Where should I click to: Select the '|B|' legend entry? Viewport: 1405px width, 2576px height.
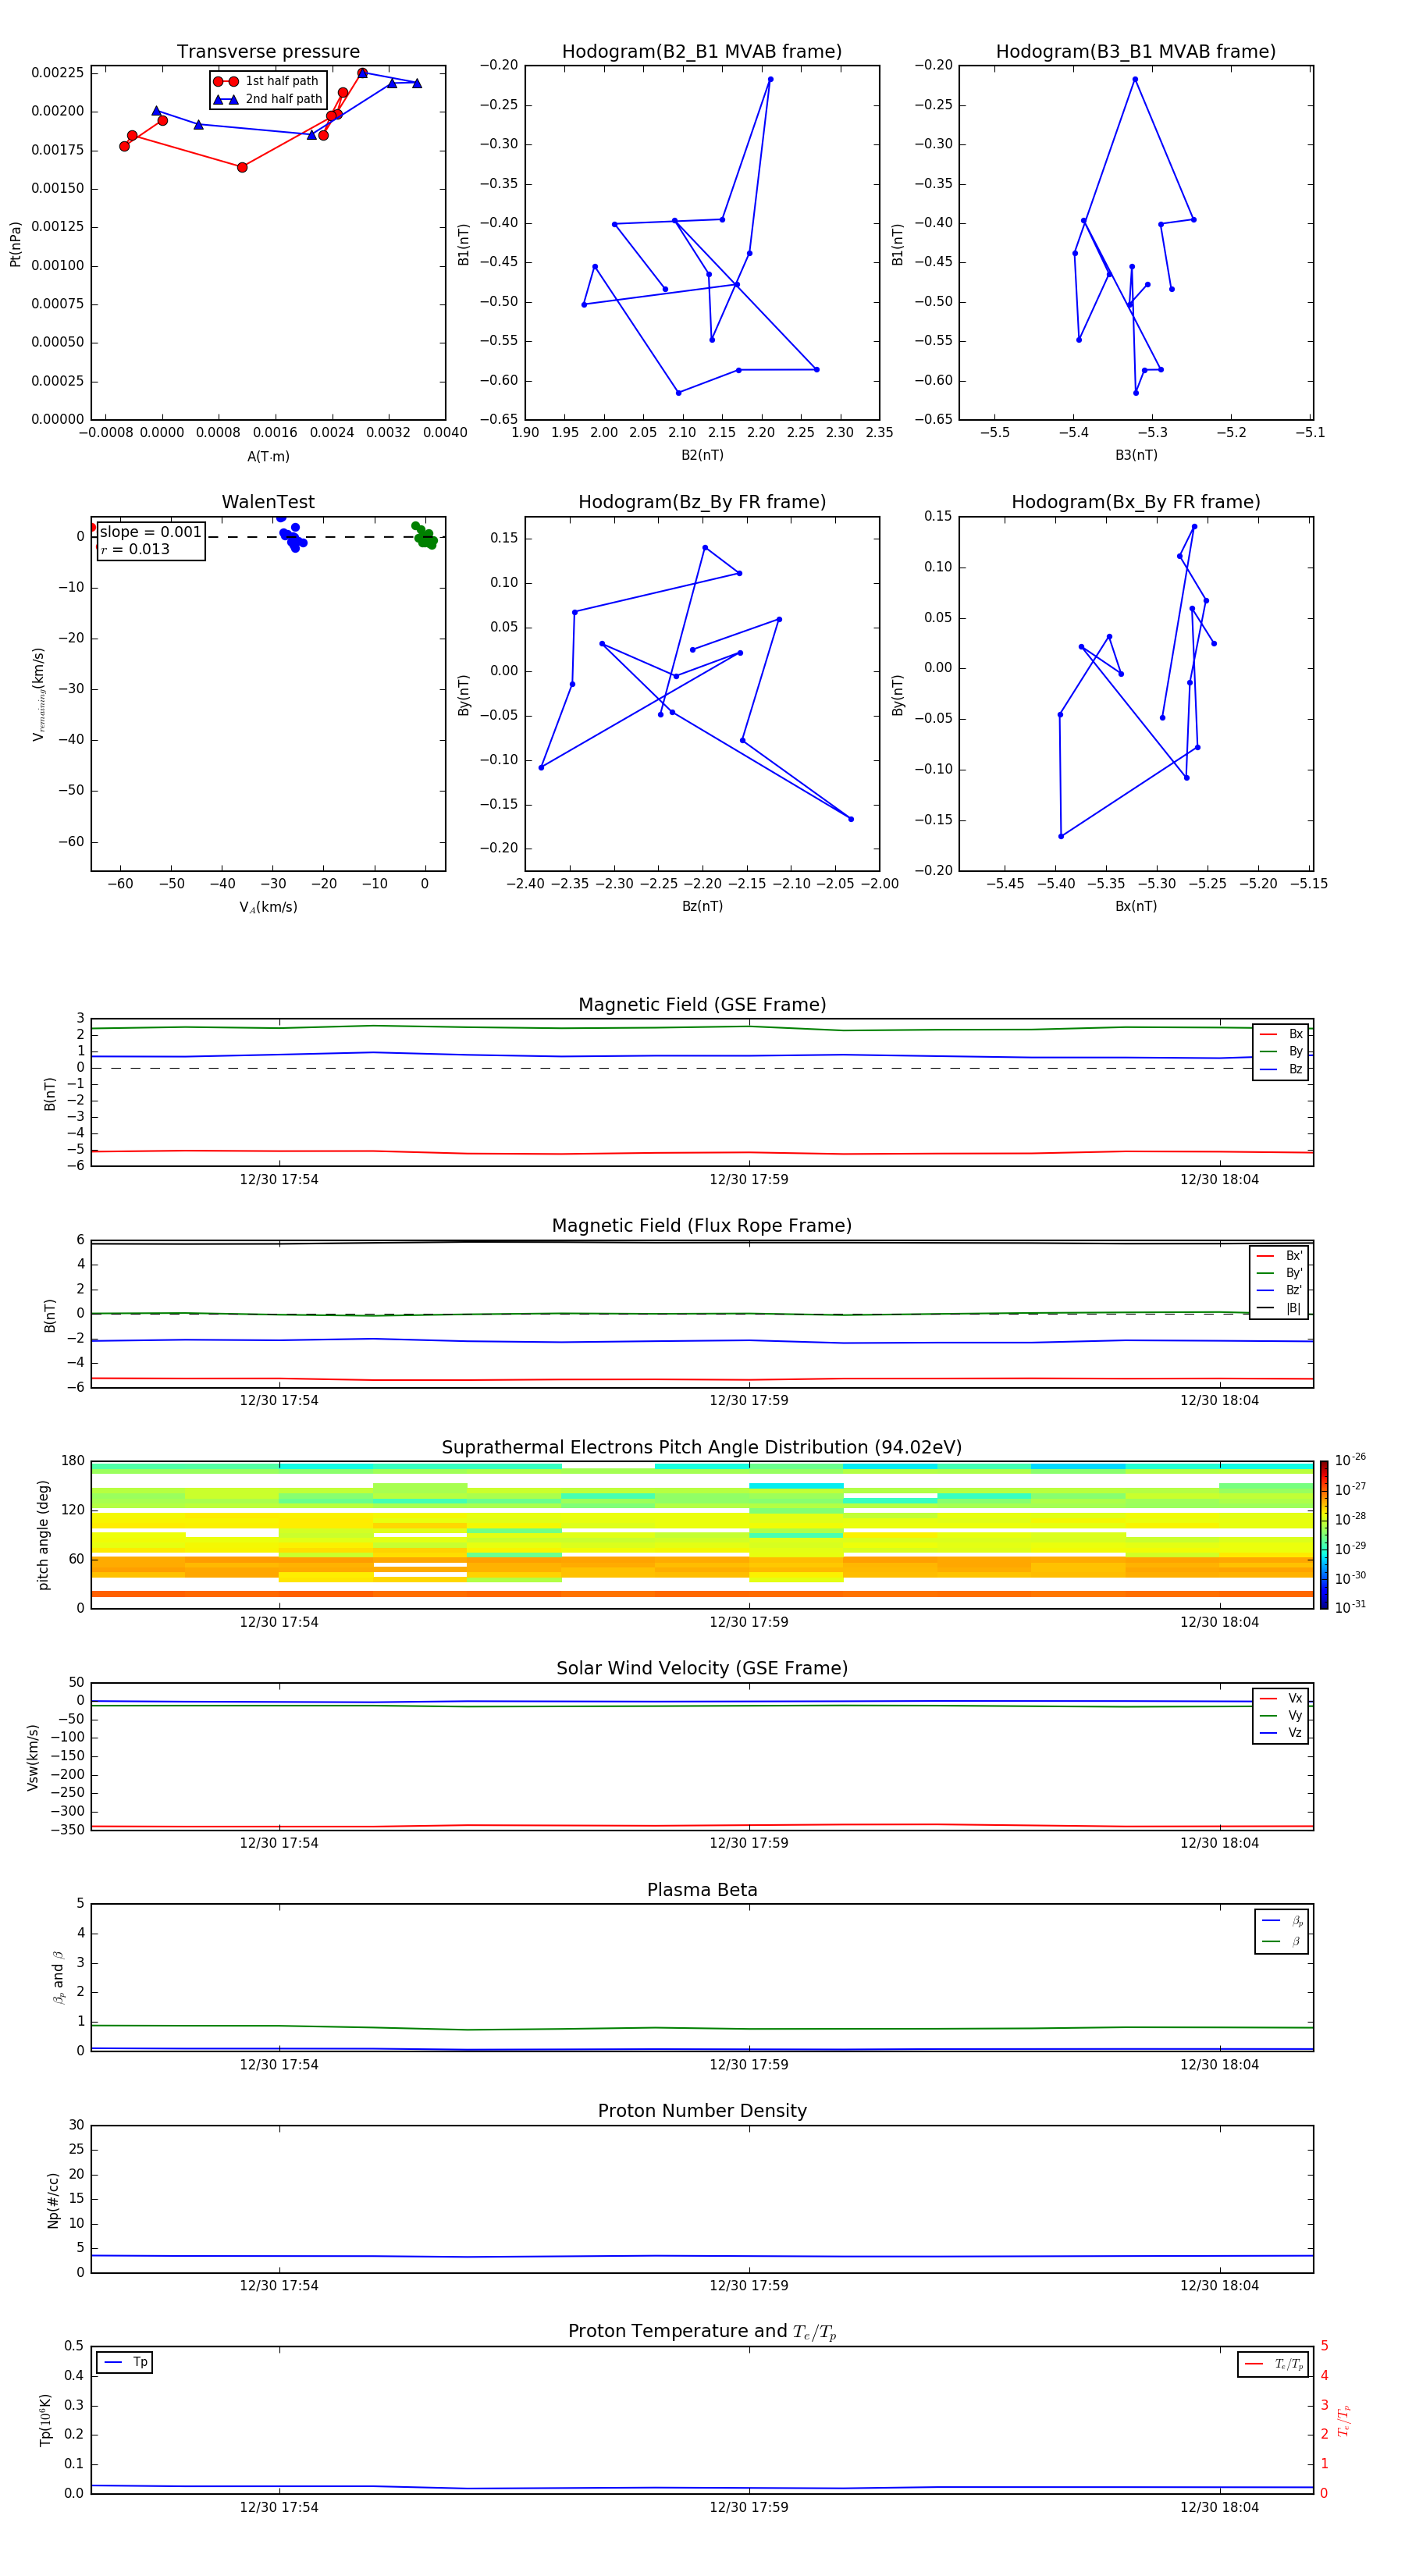pos(1280,1308)
